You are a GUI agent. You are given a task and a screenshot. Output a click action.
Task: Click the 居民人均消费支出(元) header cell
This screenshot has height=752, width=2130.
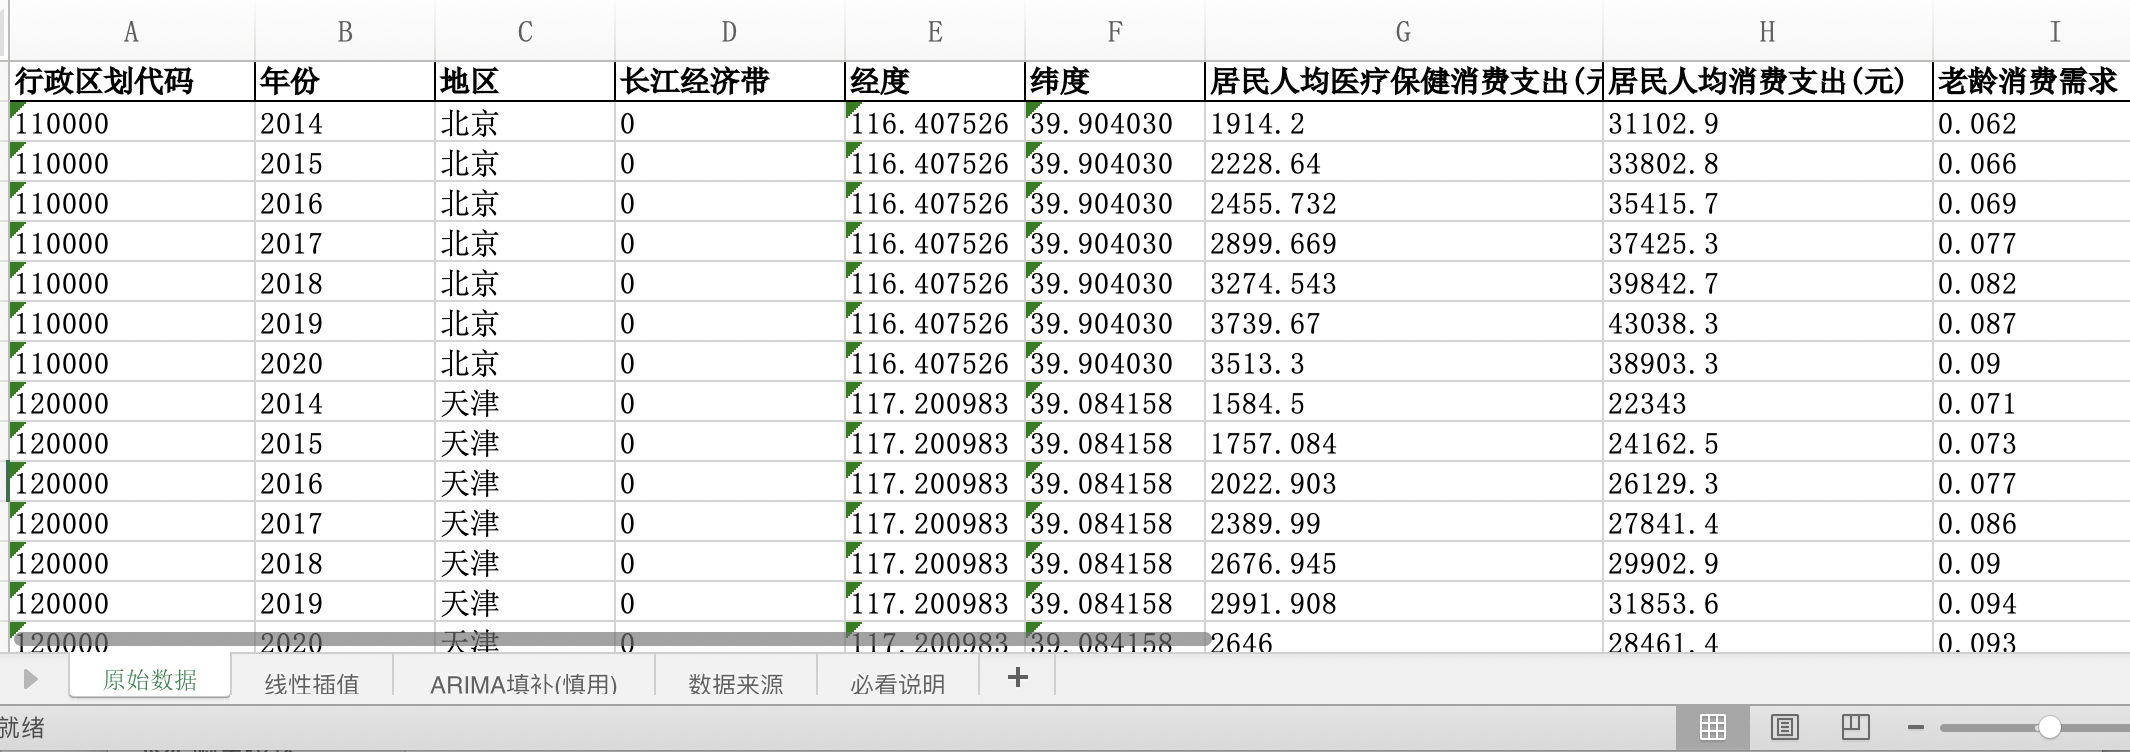click(x=1768, y=81)
